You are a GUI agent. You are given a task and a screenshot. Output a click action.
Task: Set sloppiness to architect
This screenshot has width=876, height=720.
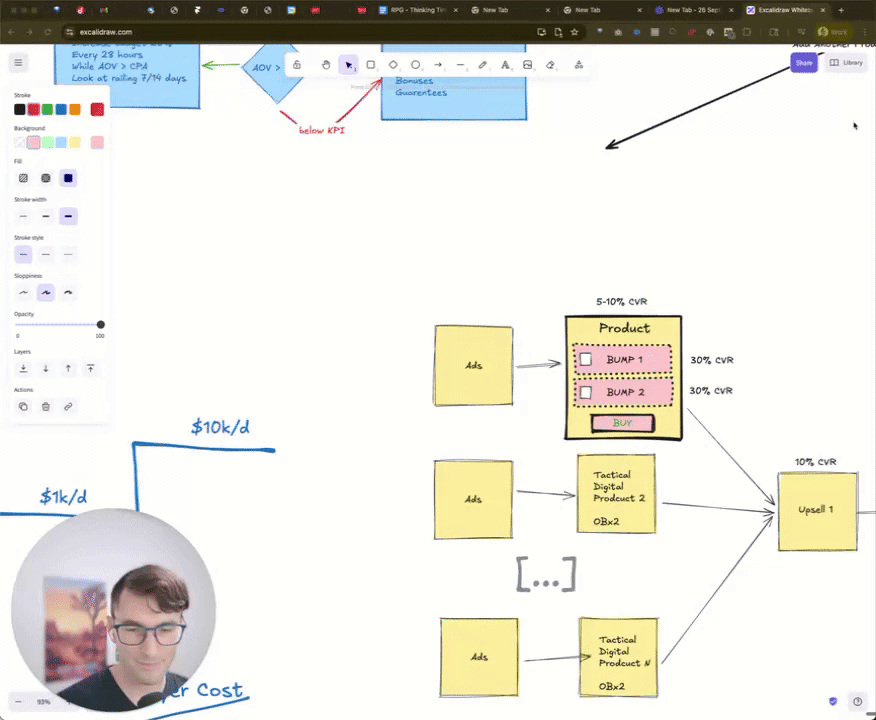23,292
